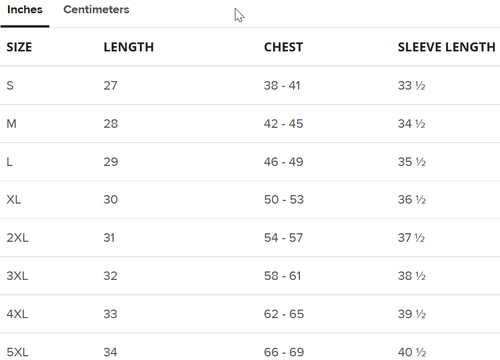The width and height of the screenshot is (500, 360).
Task: Select the L size row label
Action: click(x=9, y=162)
